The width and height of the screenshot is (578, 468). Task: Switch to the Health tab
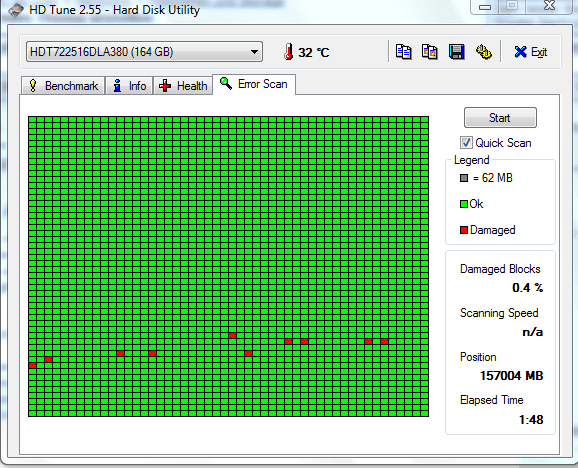183,86
